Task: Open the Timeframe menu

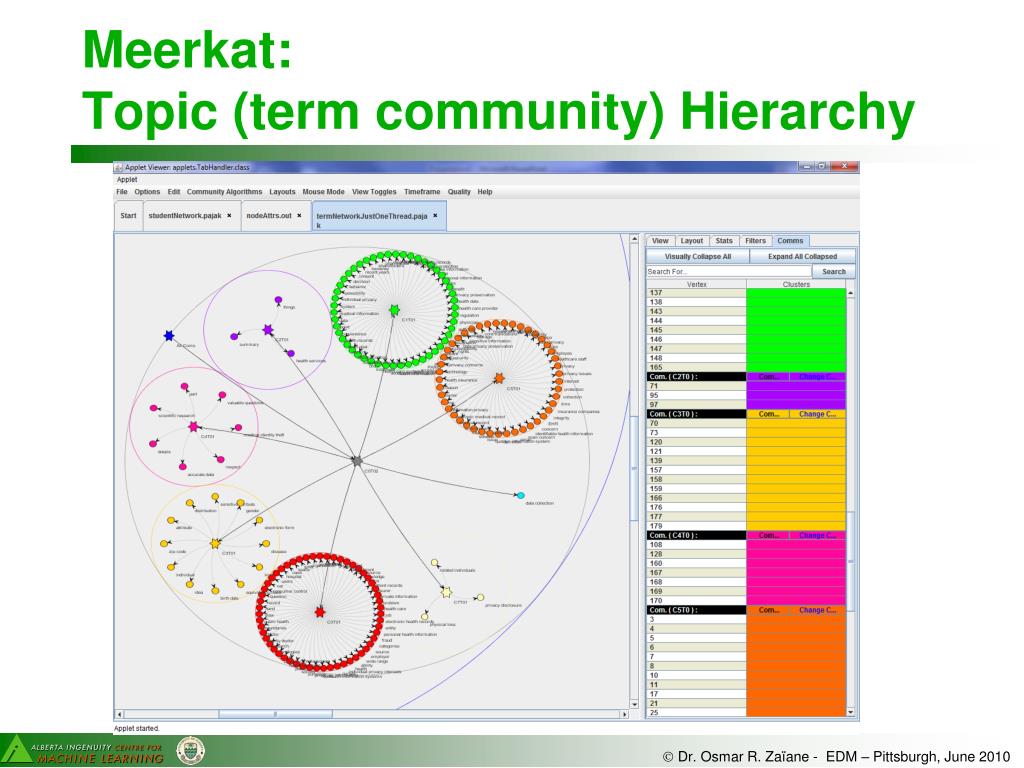Action: click(422, 192)
